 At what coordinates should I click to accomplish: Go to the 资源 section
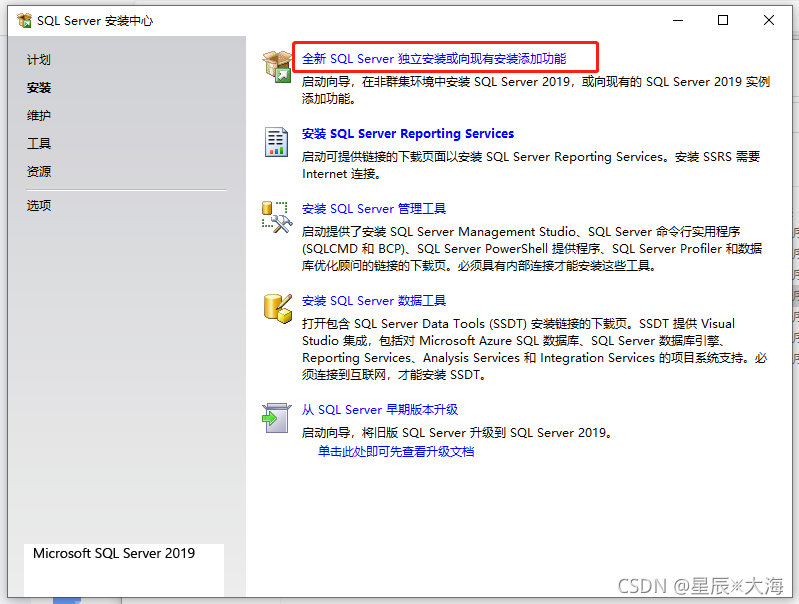coord(39,172)
